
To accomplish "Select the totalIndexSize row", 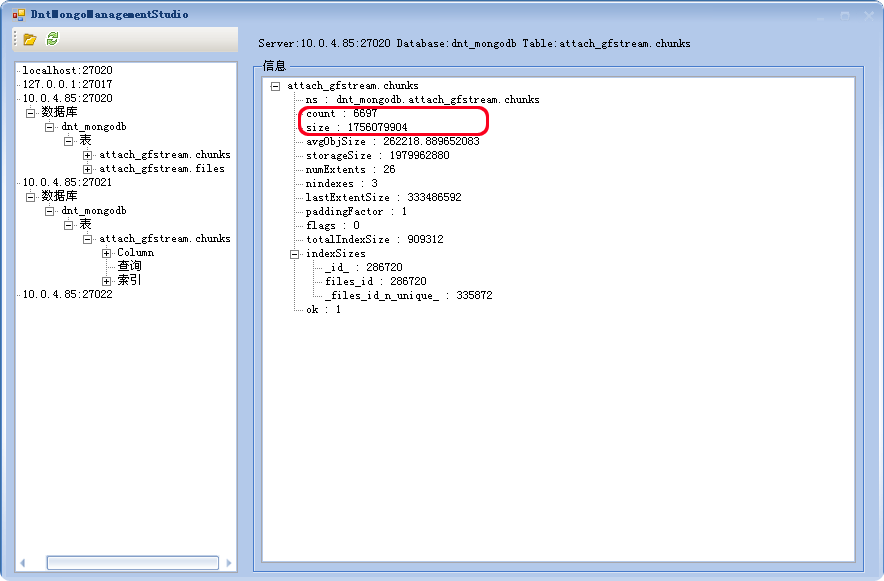I will (x=374, y=240).
